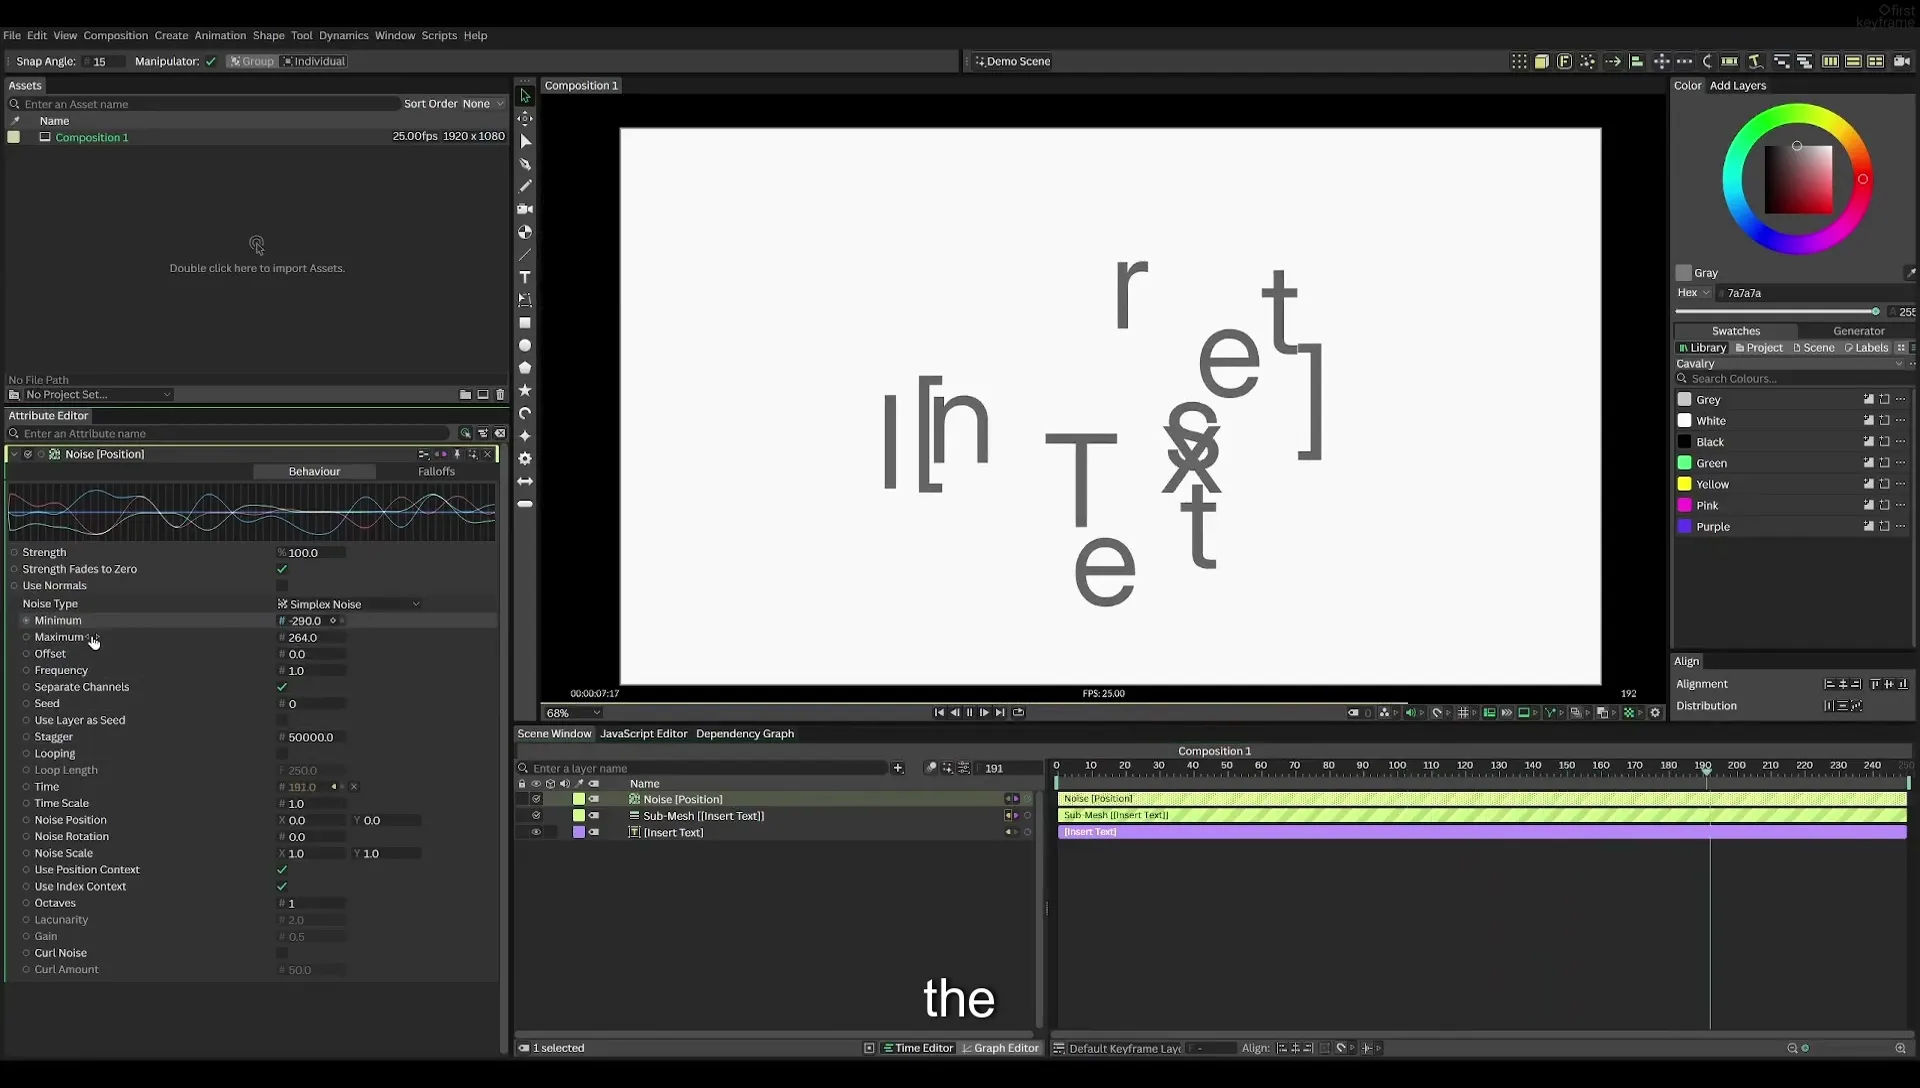Click the Demo Scene button
This screenshot has width=1920, height=1088.
point(1012,61)
